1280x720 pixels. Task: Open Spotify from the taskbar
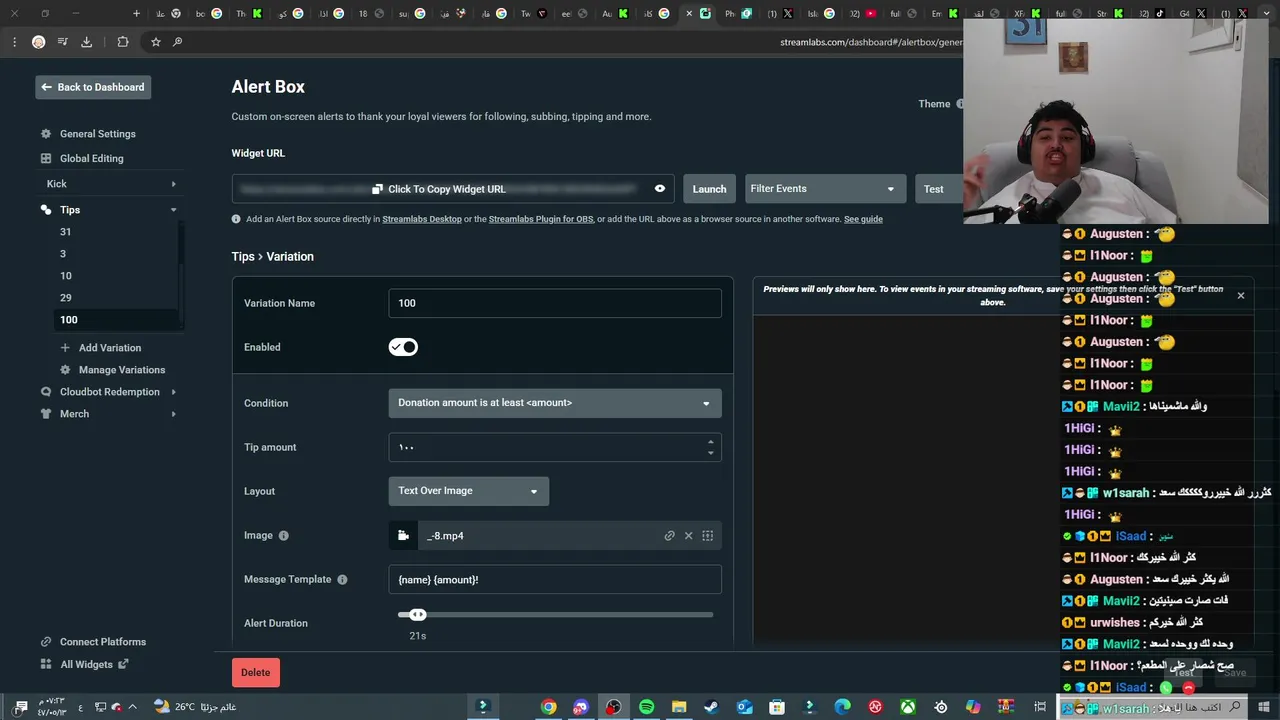646,707
